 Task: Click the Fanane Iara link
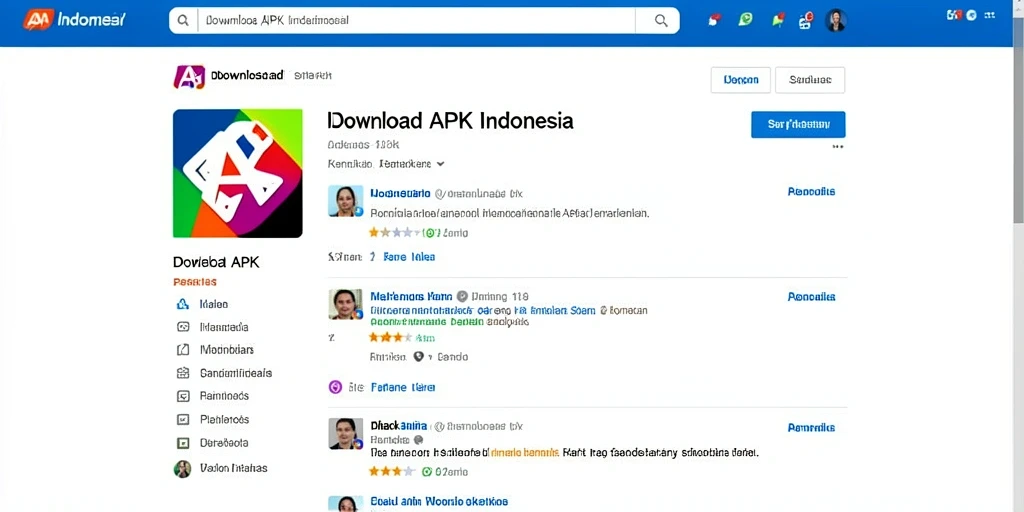coord(403,387)
